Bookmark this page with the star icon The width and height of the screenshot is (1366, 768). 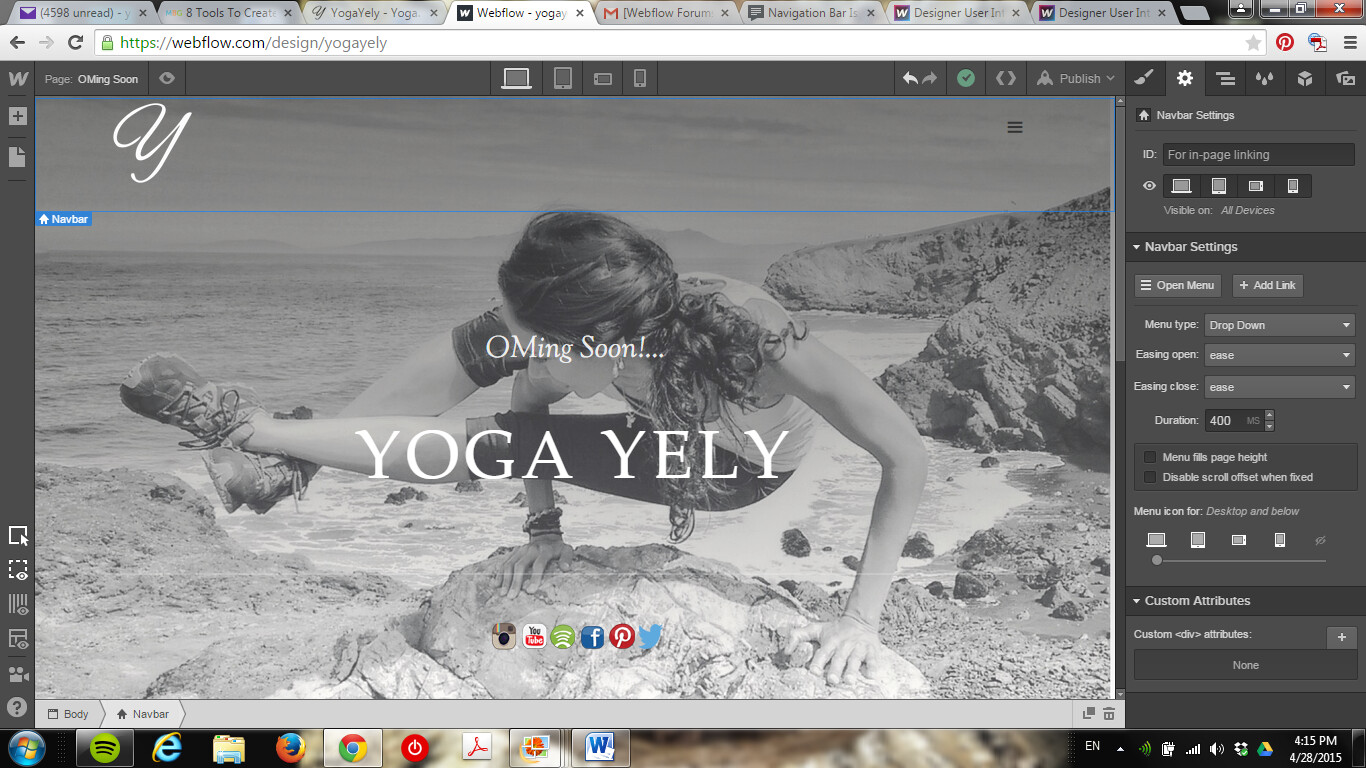1253,43
